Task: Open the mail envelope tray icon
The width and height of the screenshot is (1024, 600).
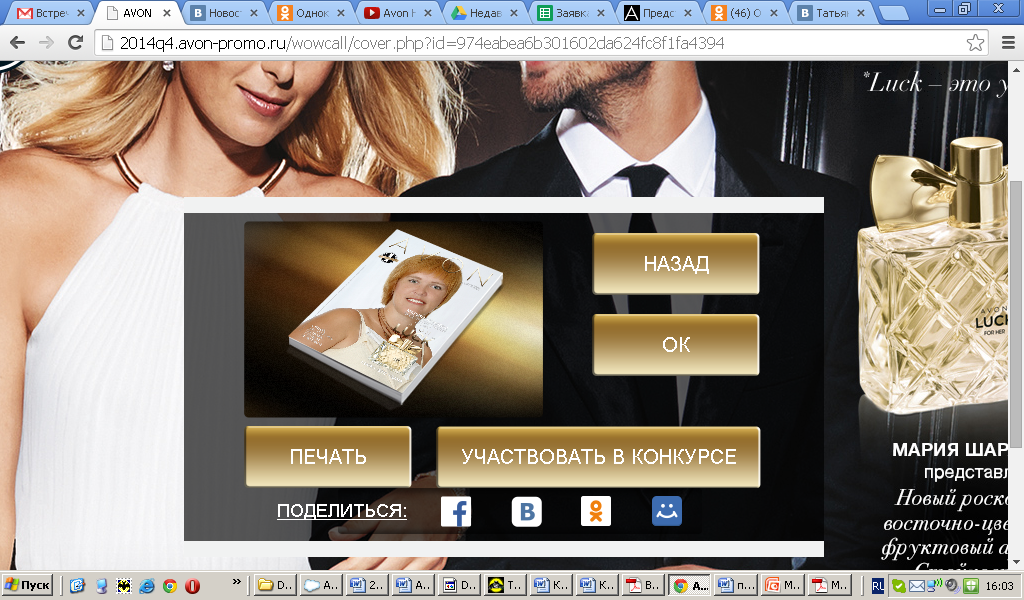Action: 916,586
